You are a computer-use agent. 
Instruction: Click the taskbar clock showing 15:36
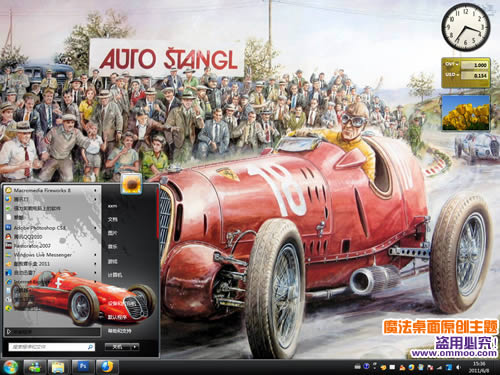click(x=479, y=367)
